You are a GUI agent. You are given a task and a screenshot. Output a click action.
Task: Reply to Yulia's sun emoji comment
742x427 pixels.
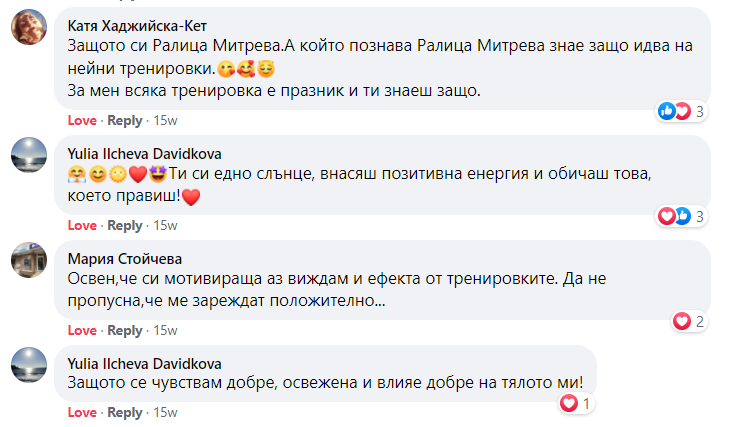pyautogui.click(x=124, y=225)
